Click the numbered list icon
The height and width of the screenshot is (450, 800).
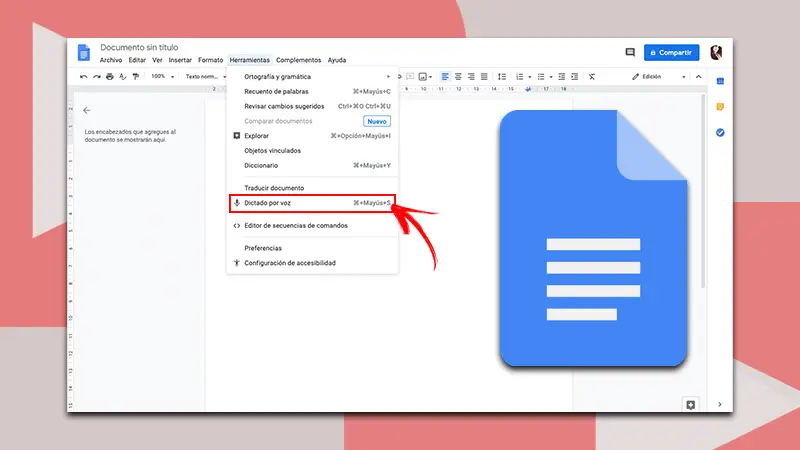[x=519, y=77]
